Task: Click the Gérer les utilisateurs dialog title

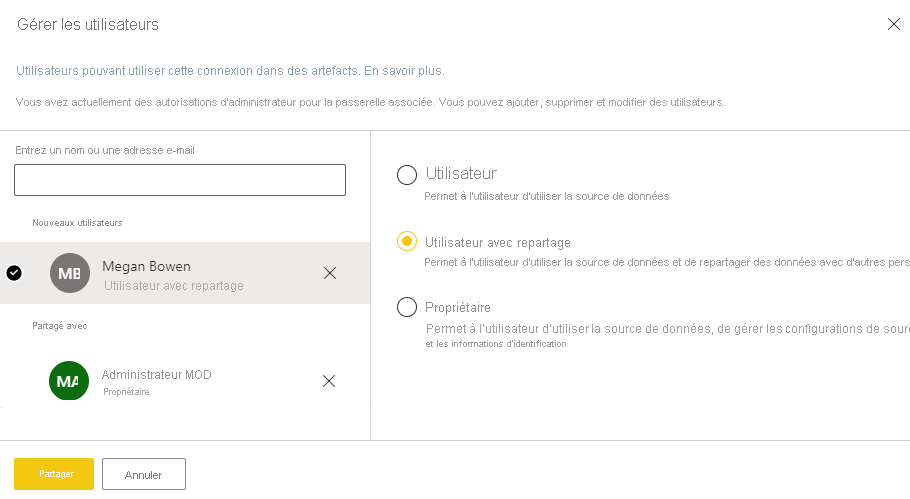Action: 88,23
